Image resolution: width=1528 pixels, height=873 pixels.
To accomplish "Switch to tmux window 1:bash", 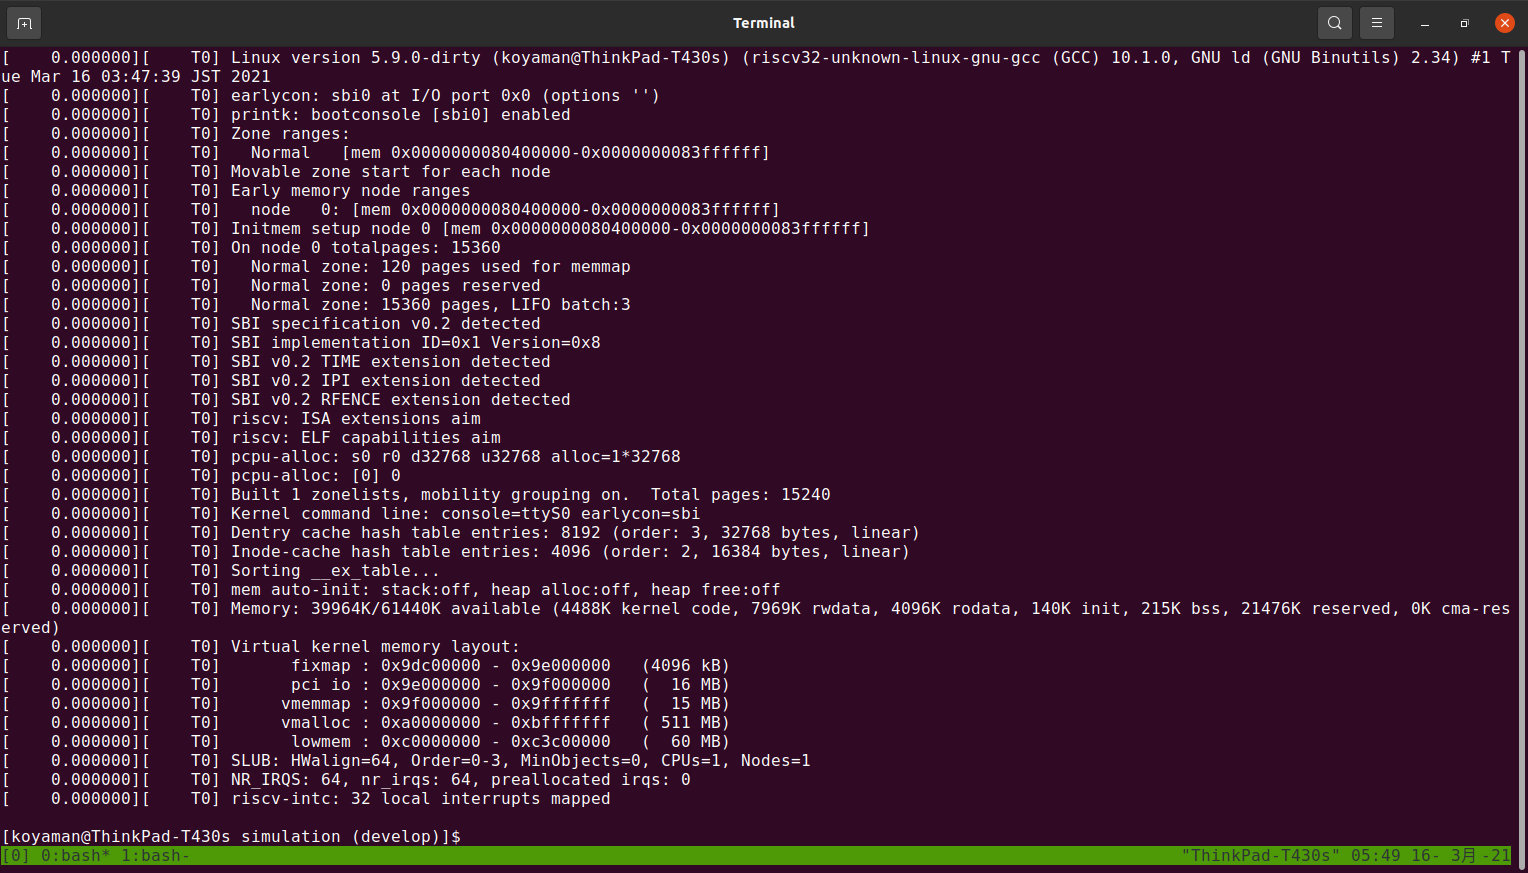I will pos(155,856).
